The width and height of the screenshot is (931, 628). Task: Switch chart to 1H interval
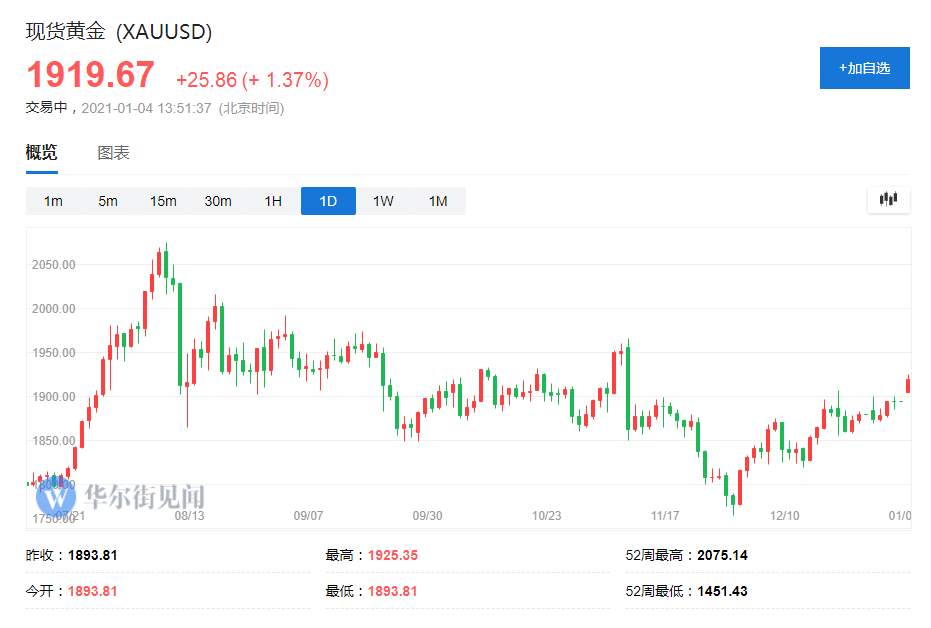pos(273,201)
